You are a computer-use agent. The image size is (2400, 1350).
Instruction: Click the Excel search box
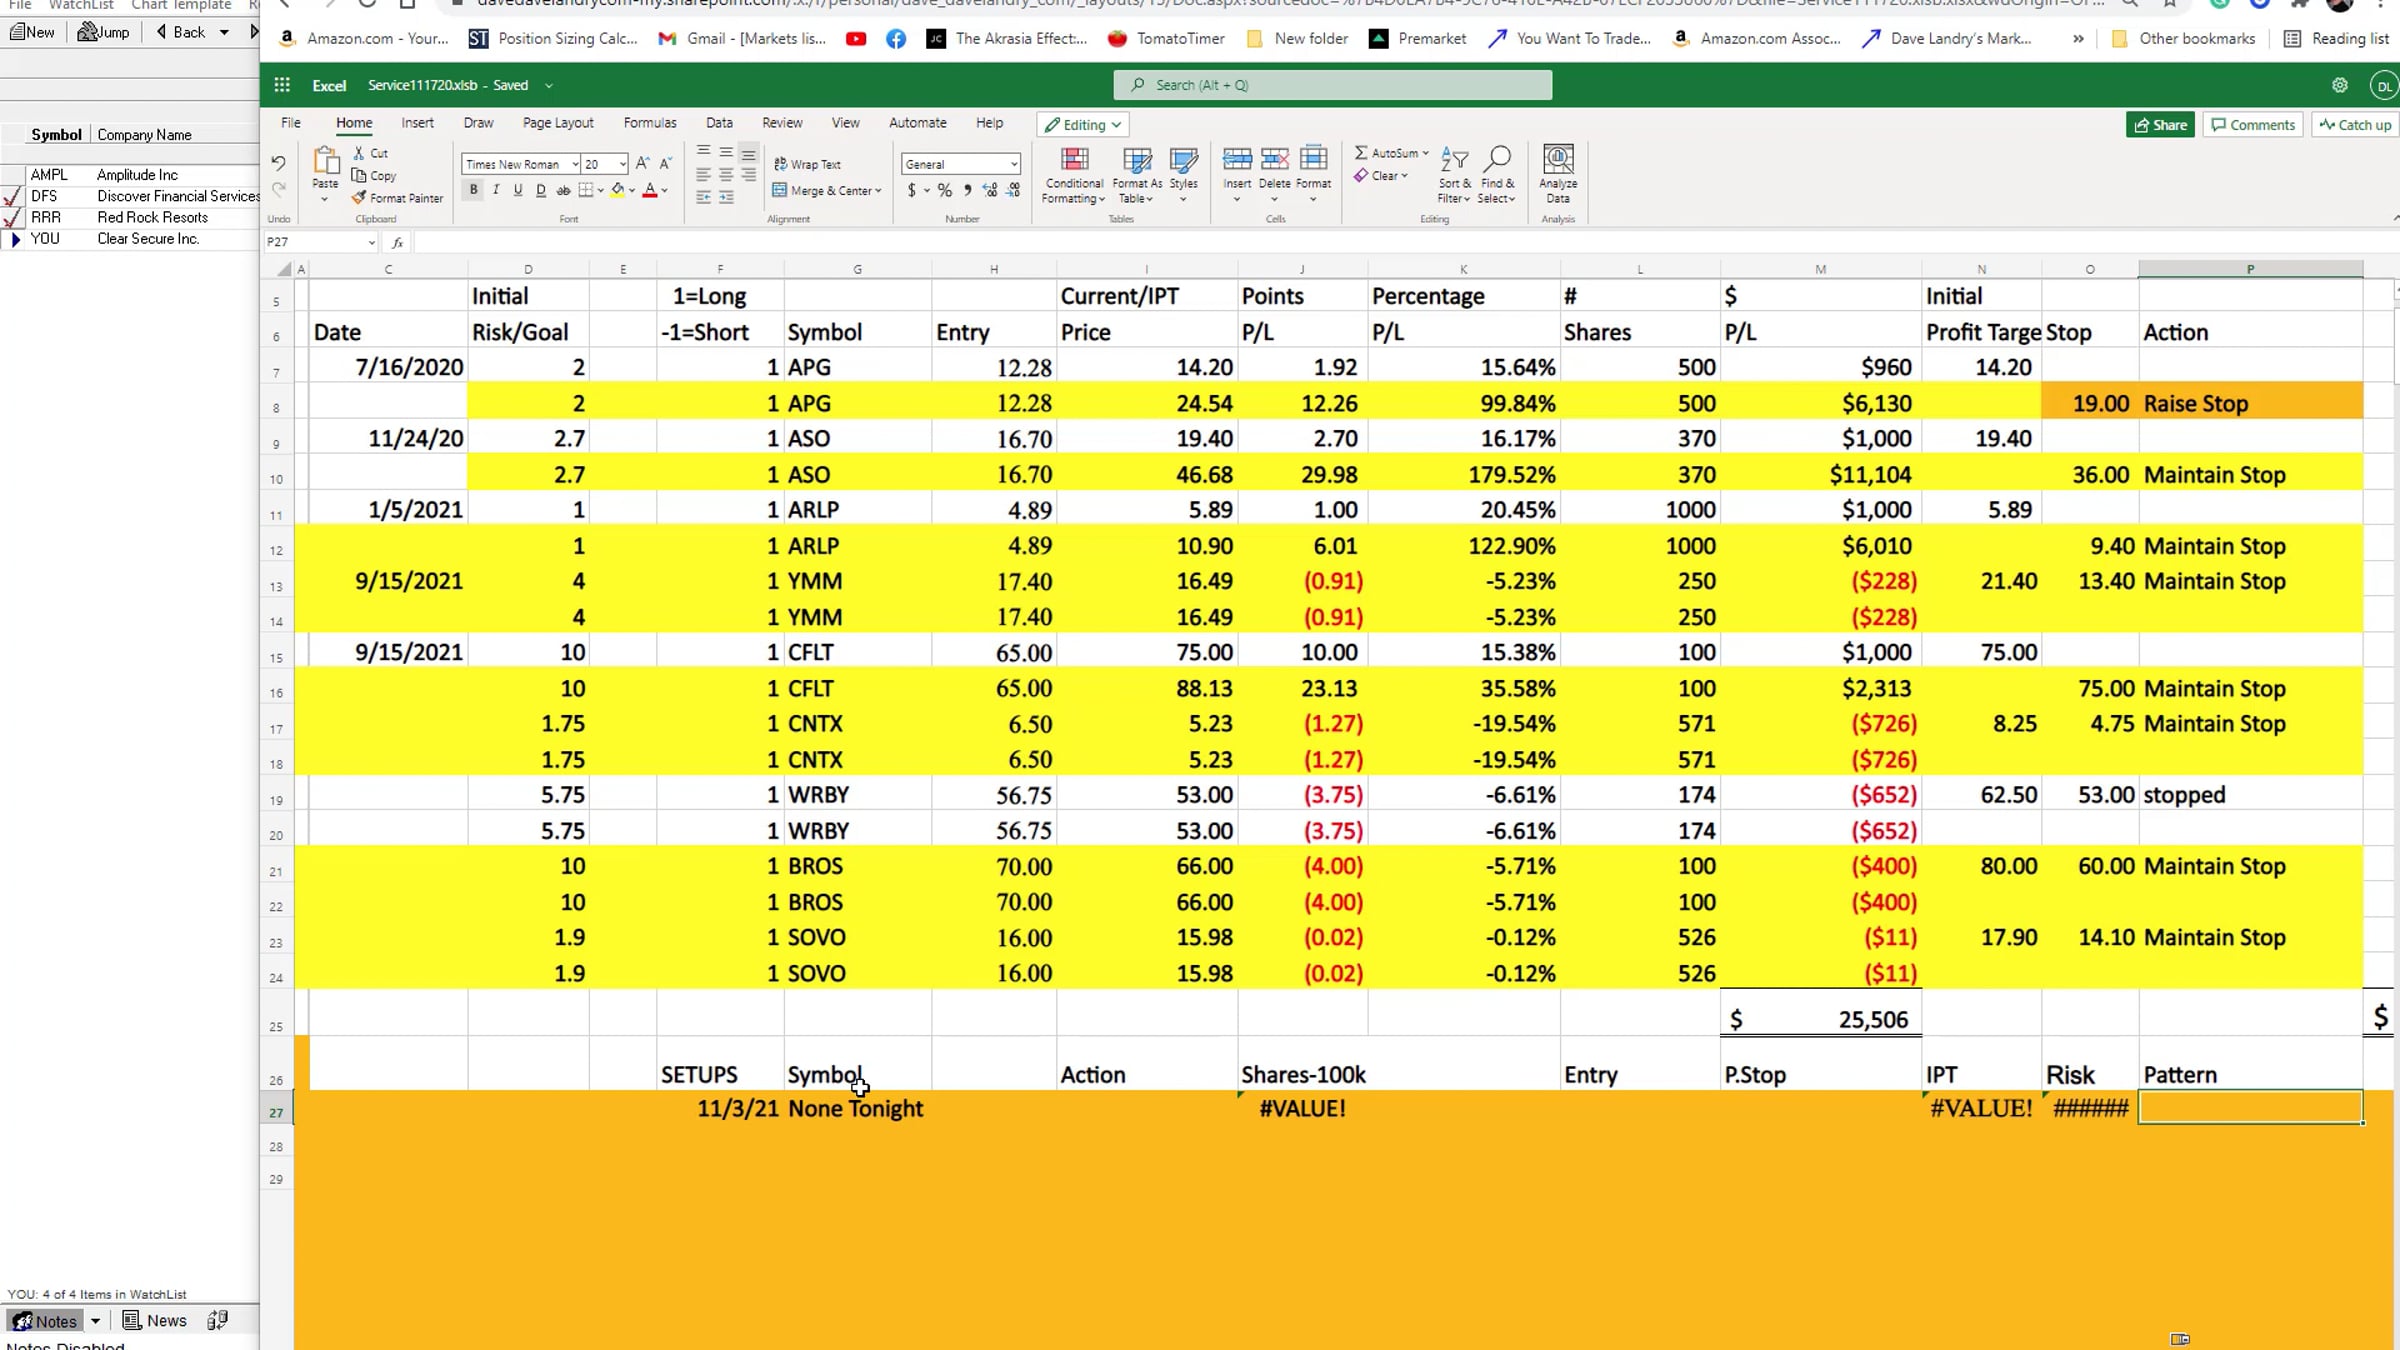click(x=1333, y=85)
